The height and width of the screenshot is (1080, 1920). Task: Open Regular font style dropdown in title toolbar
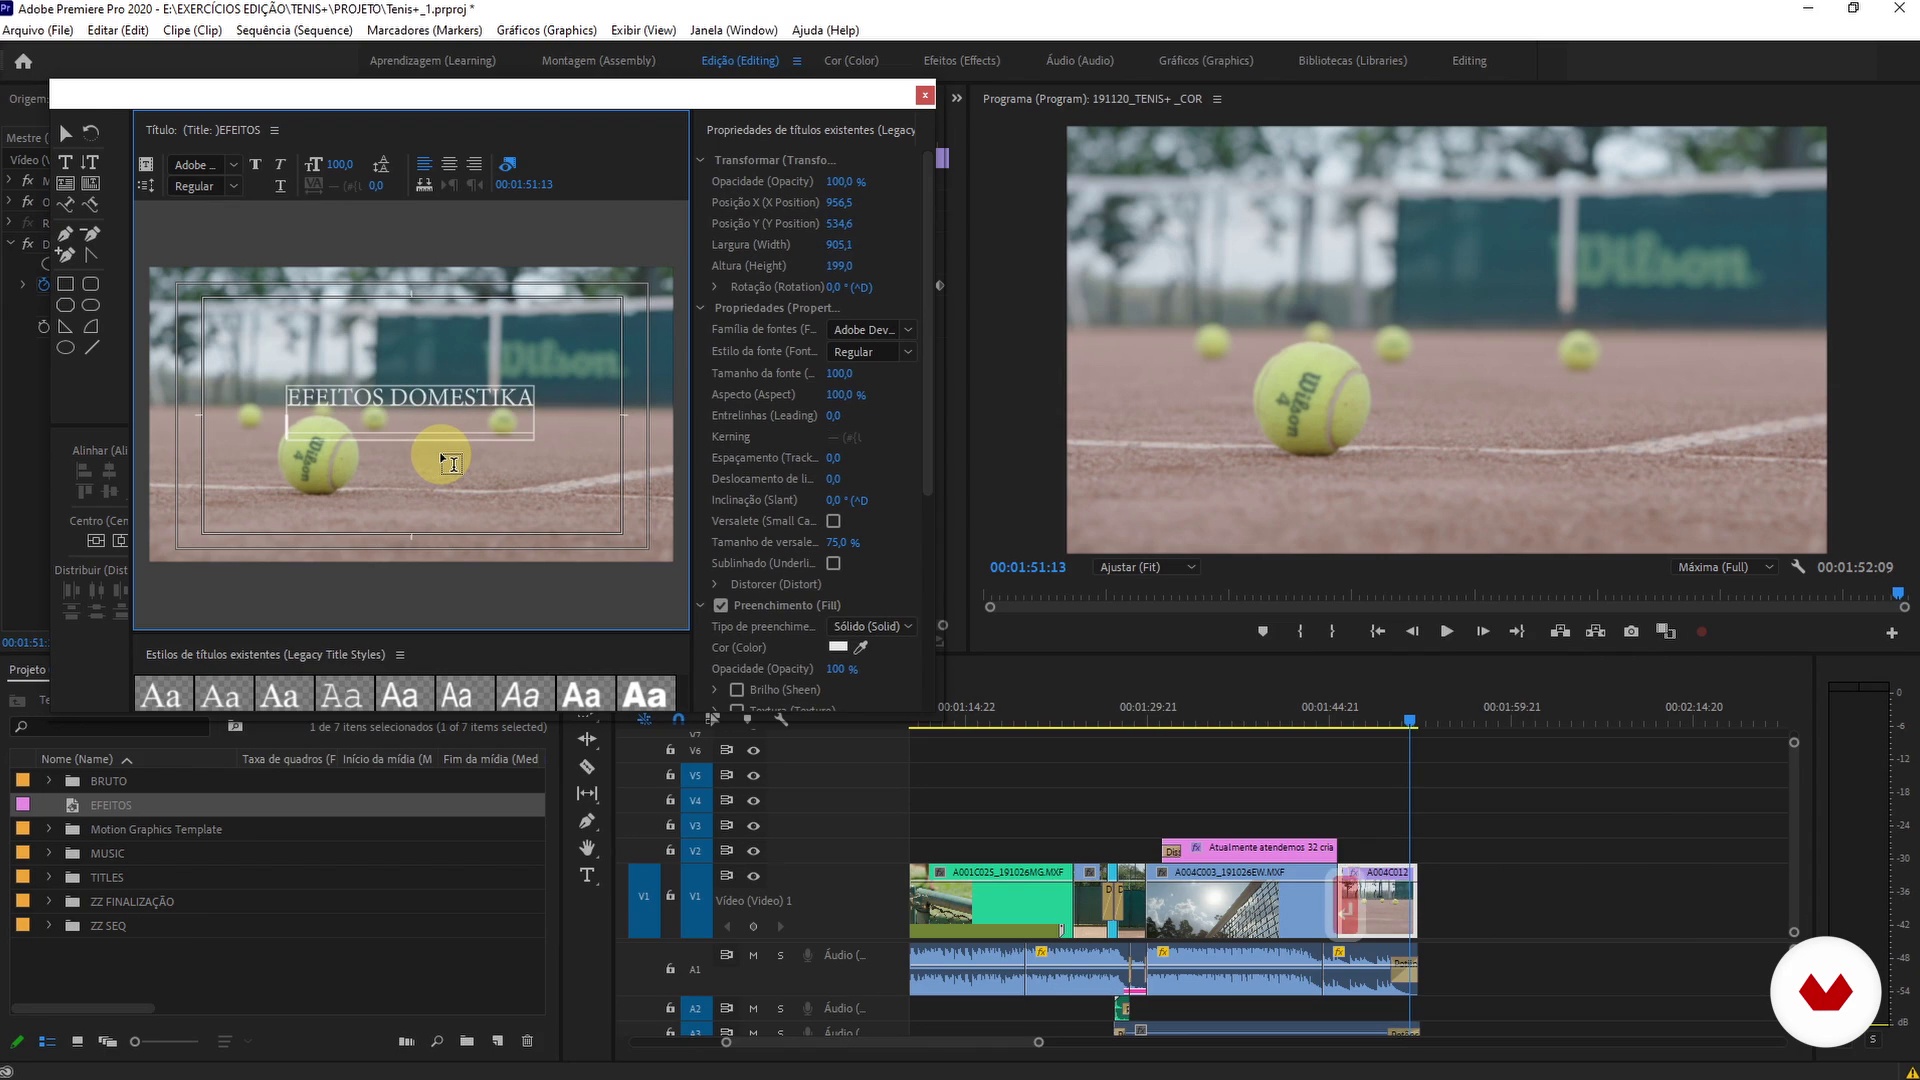[205, 186]
